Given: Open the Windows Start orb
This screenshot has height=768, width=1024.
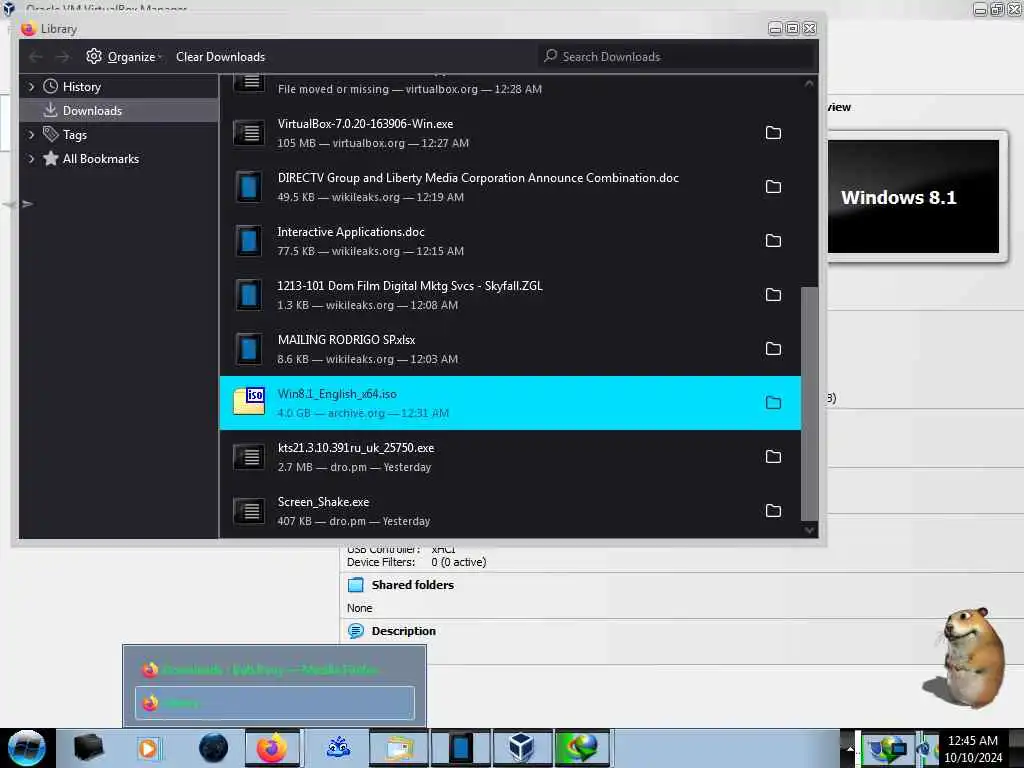Looking at the screenshot, I should click(26, 748).
